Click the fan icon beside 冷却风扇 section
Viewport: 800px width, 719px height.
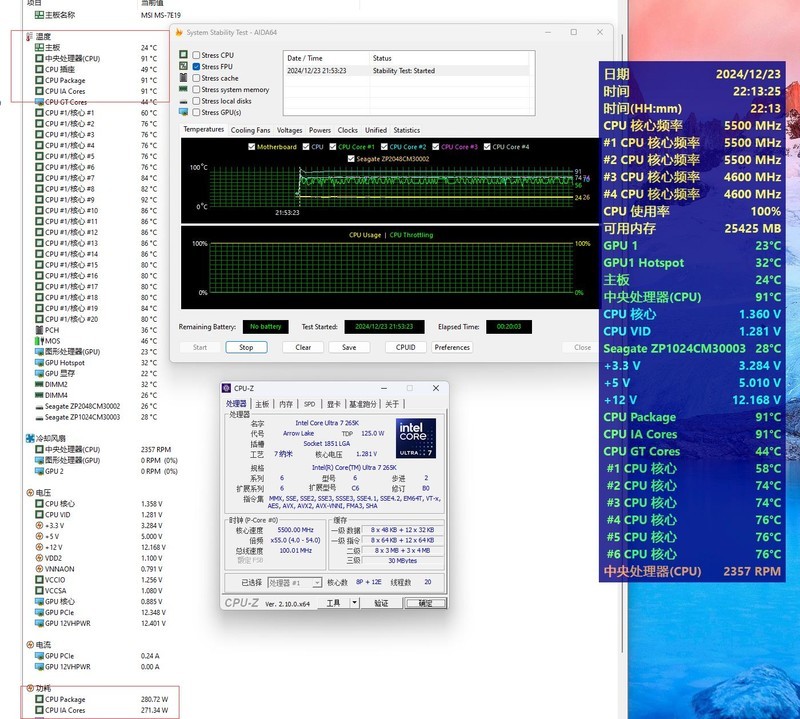(29, 438)
